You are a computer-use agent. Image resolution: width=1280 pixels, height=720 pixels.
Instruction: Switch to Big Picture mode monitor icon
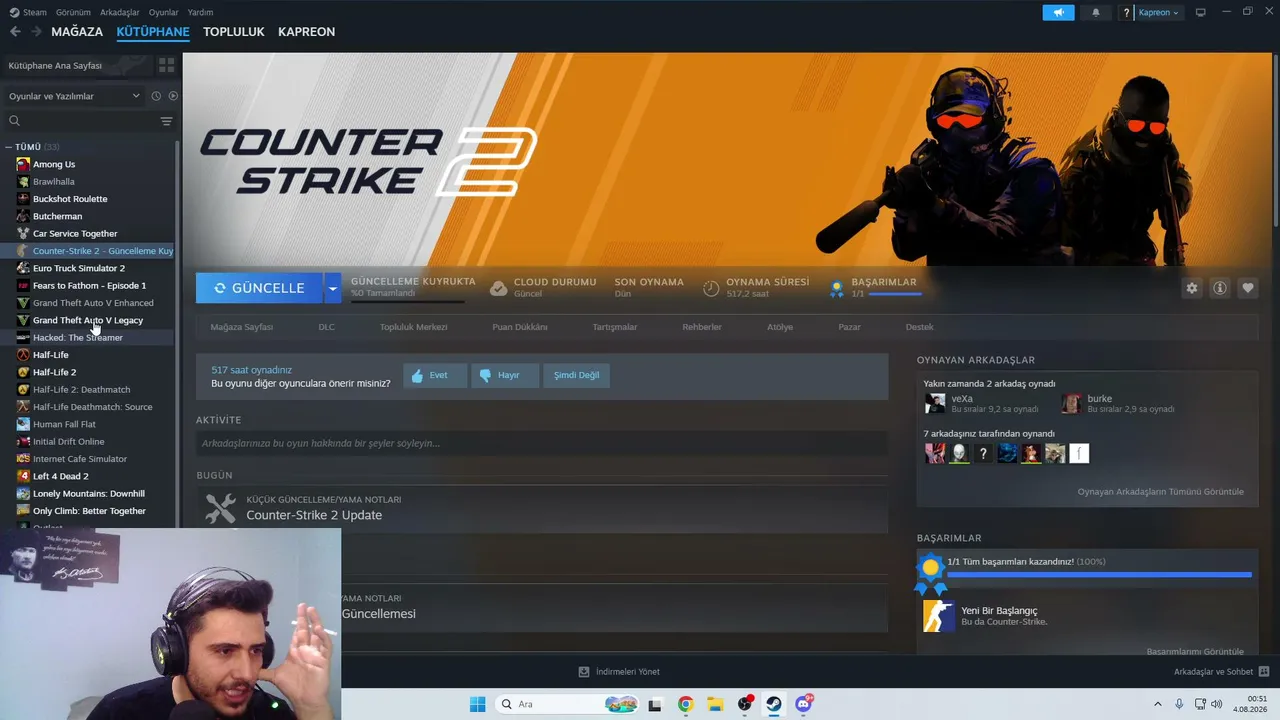point(1201,12)
